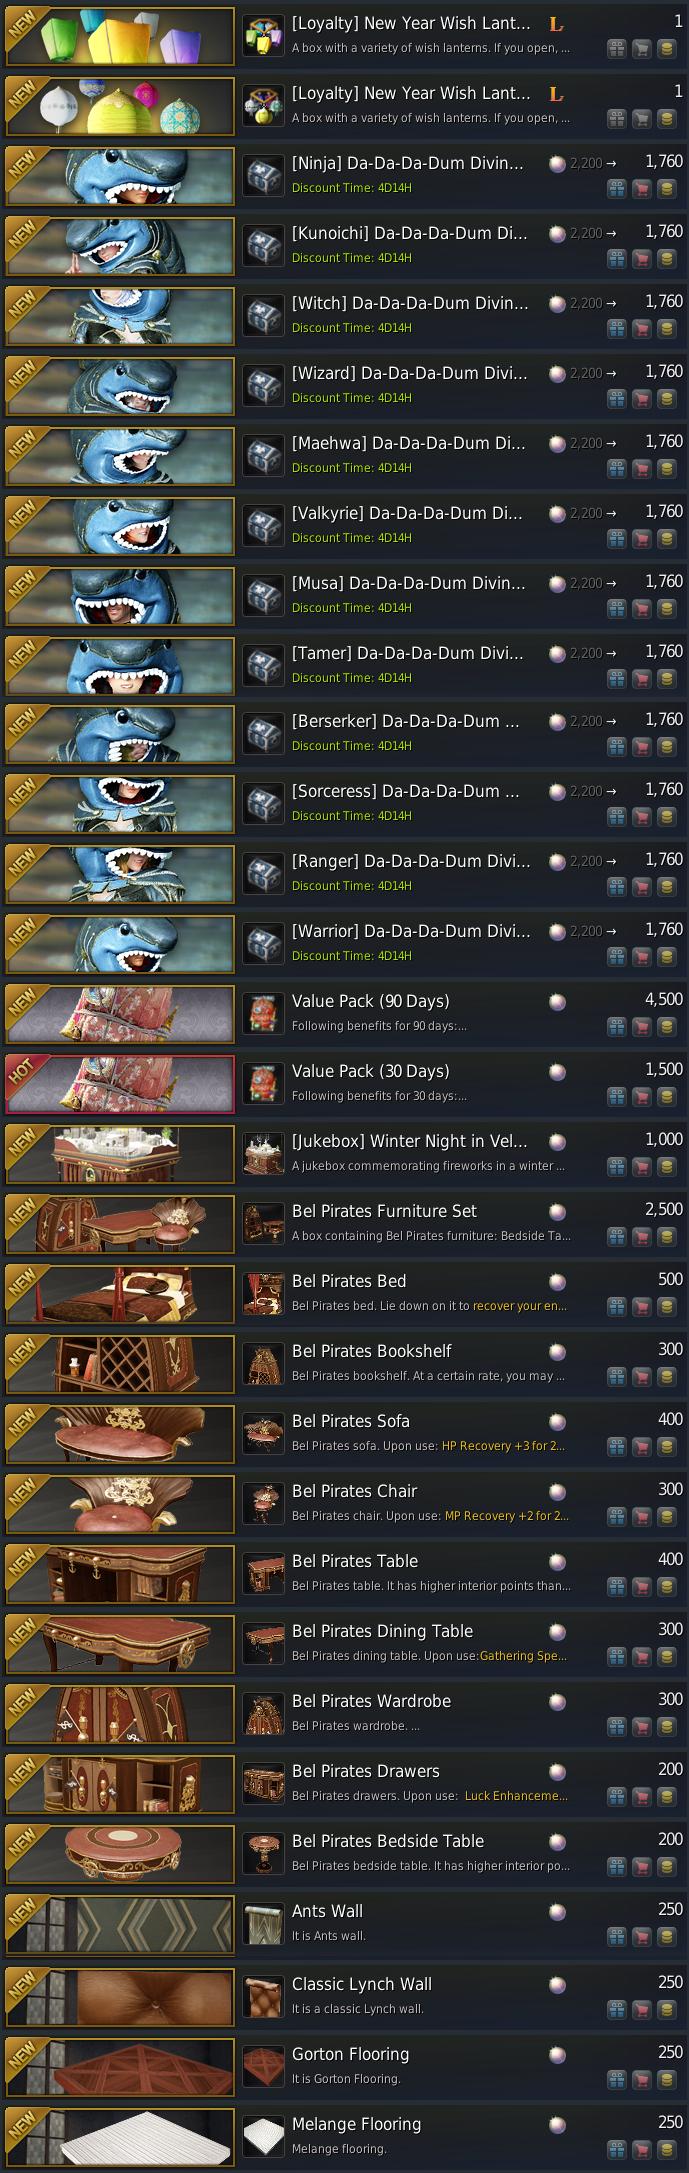Select the HOT Value Pack banner thumbnail

click(x=120, y=1085)
